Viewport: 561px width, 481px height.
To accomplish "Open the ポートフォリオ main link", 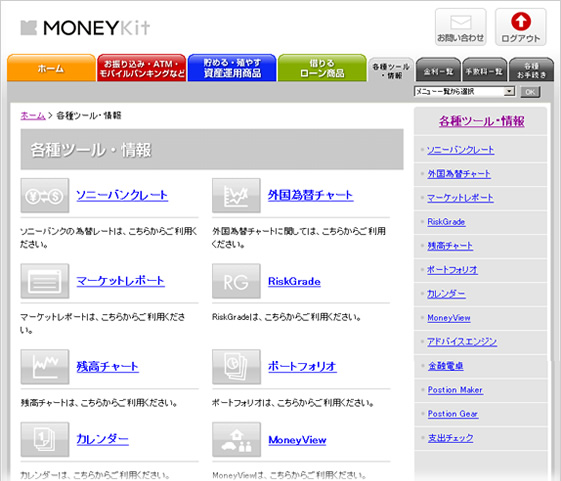I will (302, 366).
